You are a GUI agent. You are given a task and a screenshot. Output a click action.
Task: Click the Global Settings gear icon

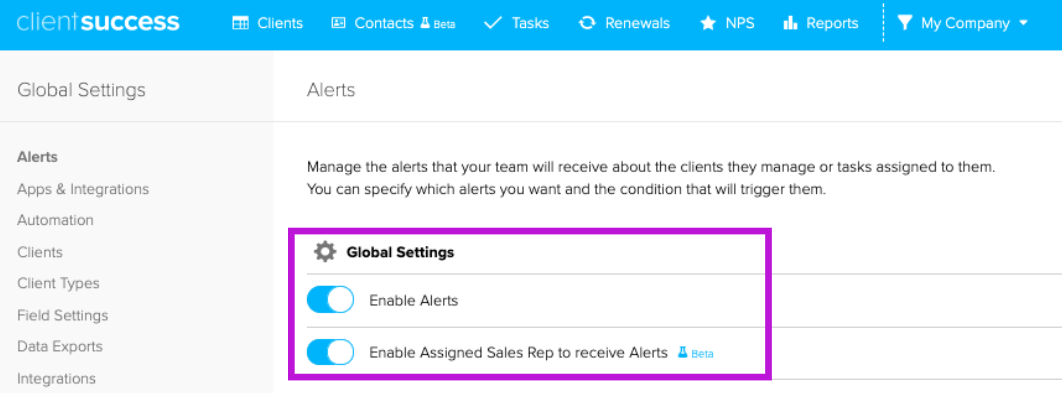[325, 252]
